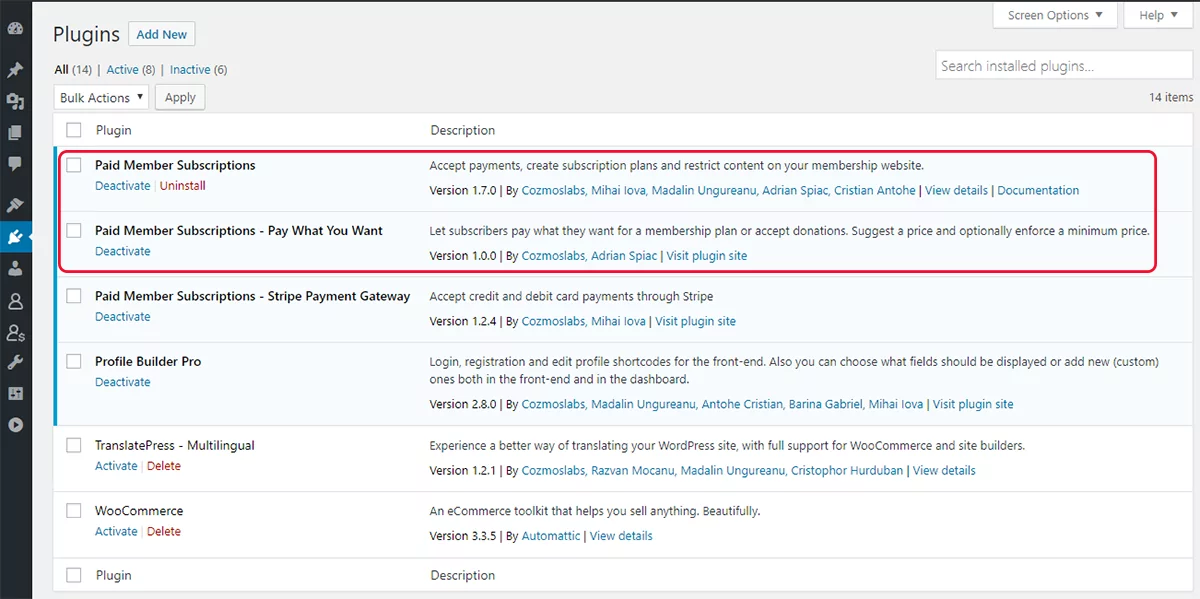The height and width of the screenshot is (599, 1200).
Task: Open Users via the solid person icon
Action: click(15, 269)
